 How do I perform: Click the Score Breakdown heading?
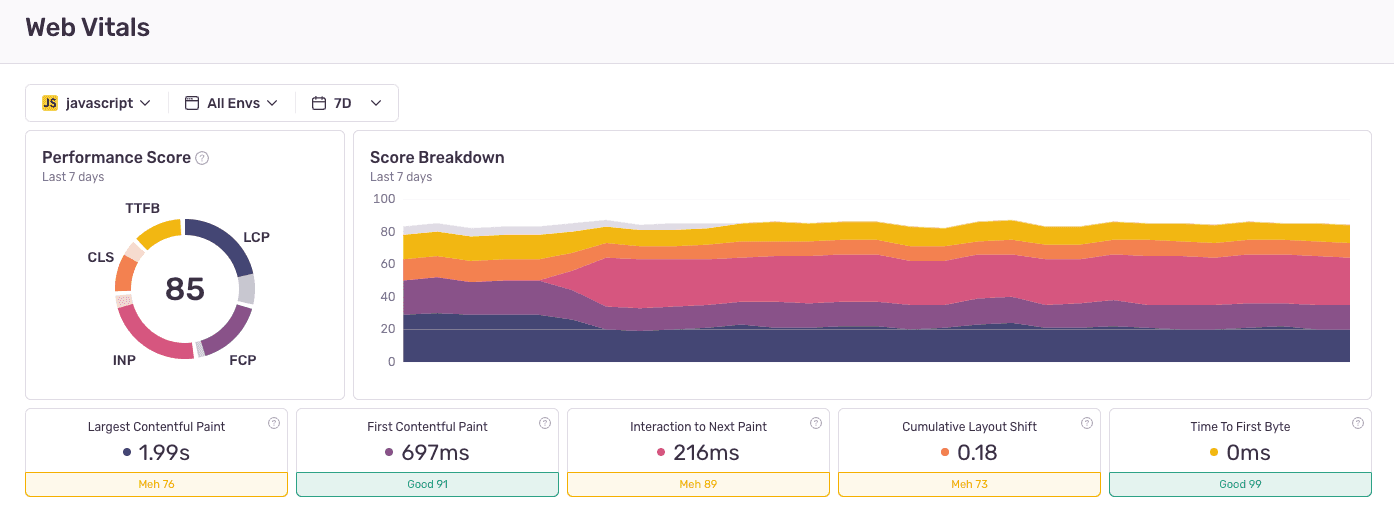[437, 157]
